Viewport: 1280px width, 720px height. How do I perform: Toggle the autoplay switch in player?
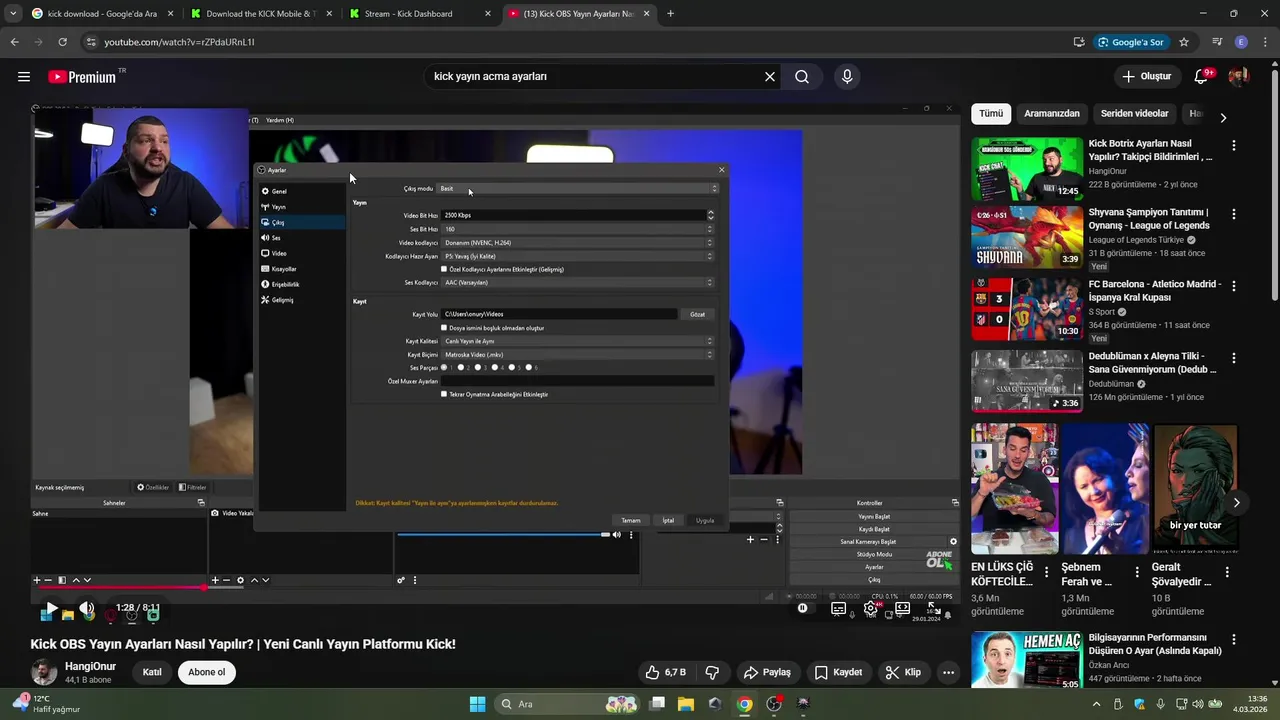[804, 608]
